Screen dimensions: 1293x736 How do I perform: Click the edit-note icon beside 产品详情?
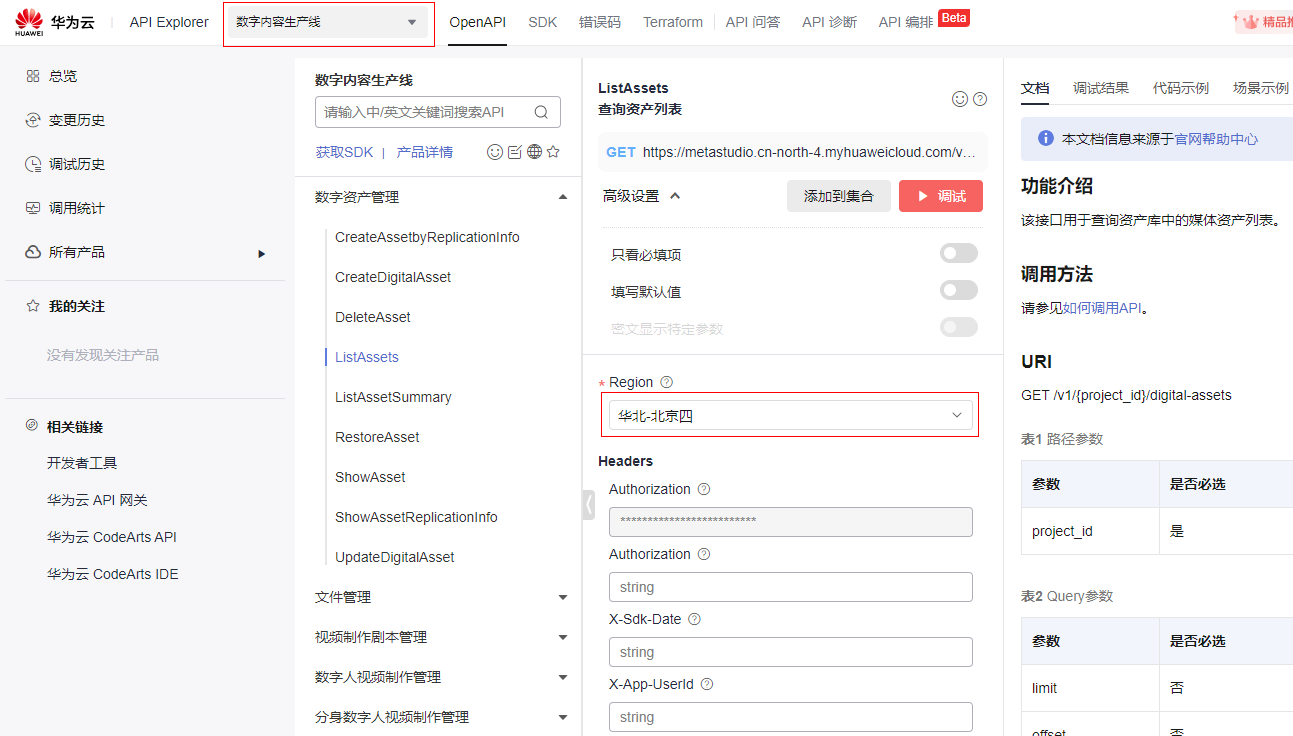(515, 152)
